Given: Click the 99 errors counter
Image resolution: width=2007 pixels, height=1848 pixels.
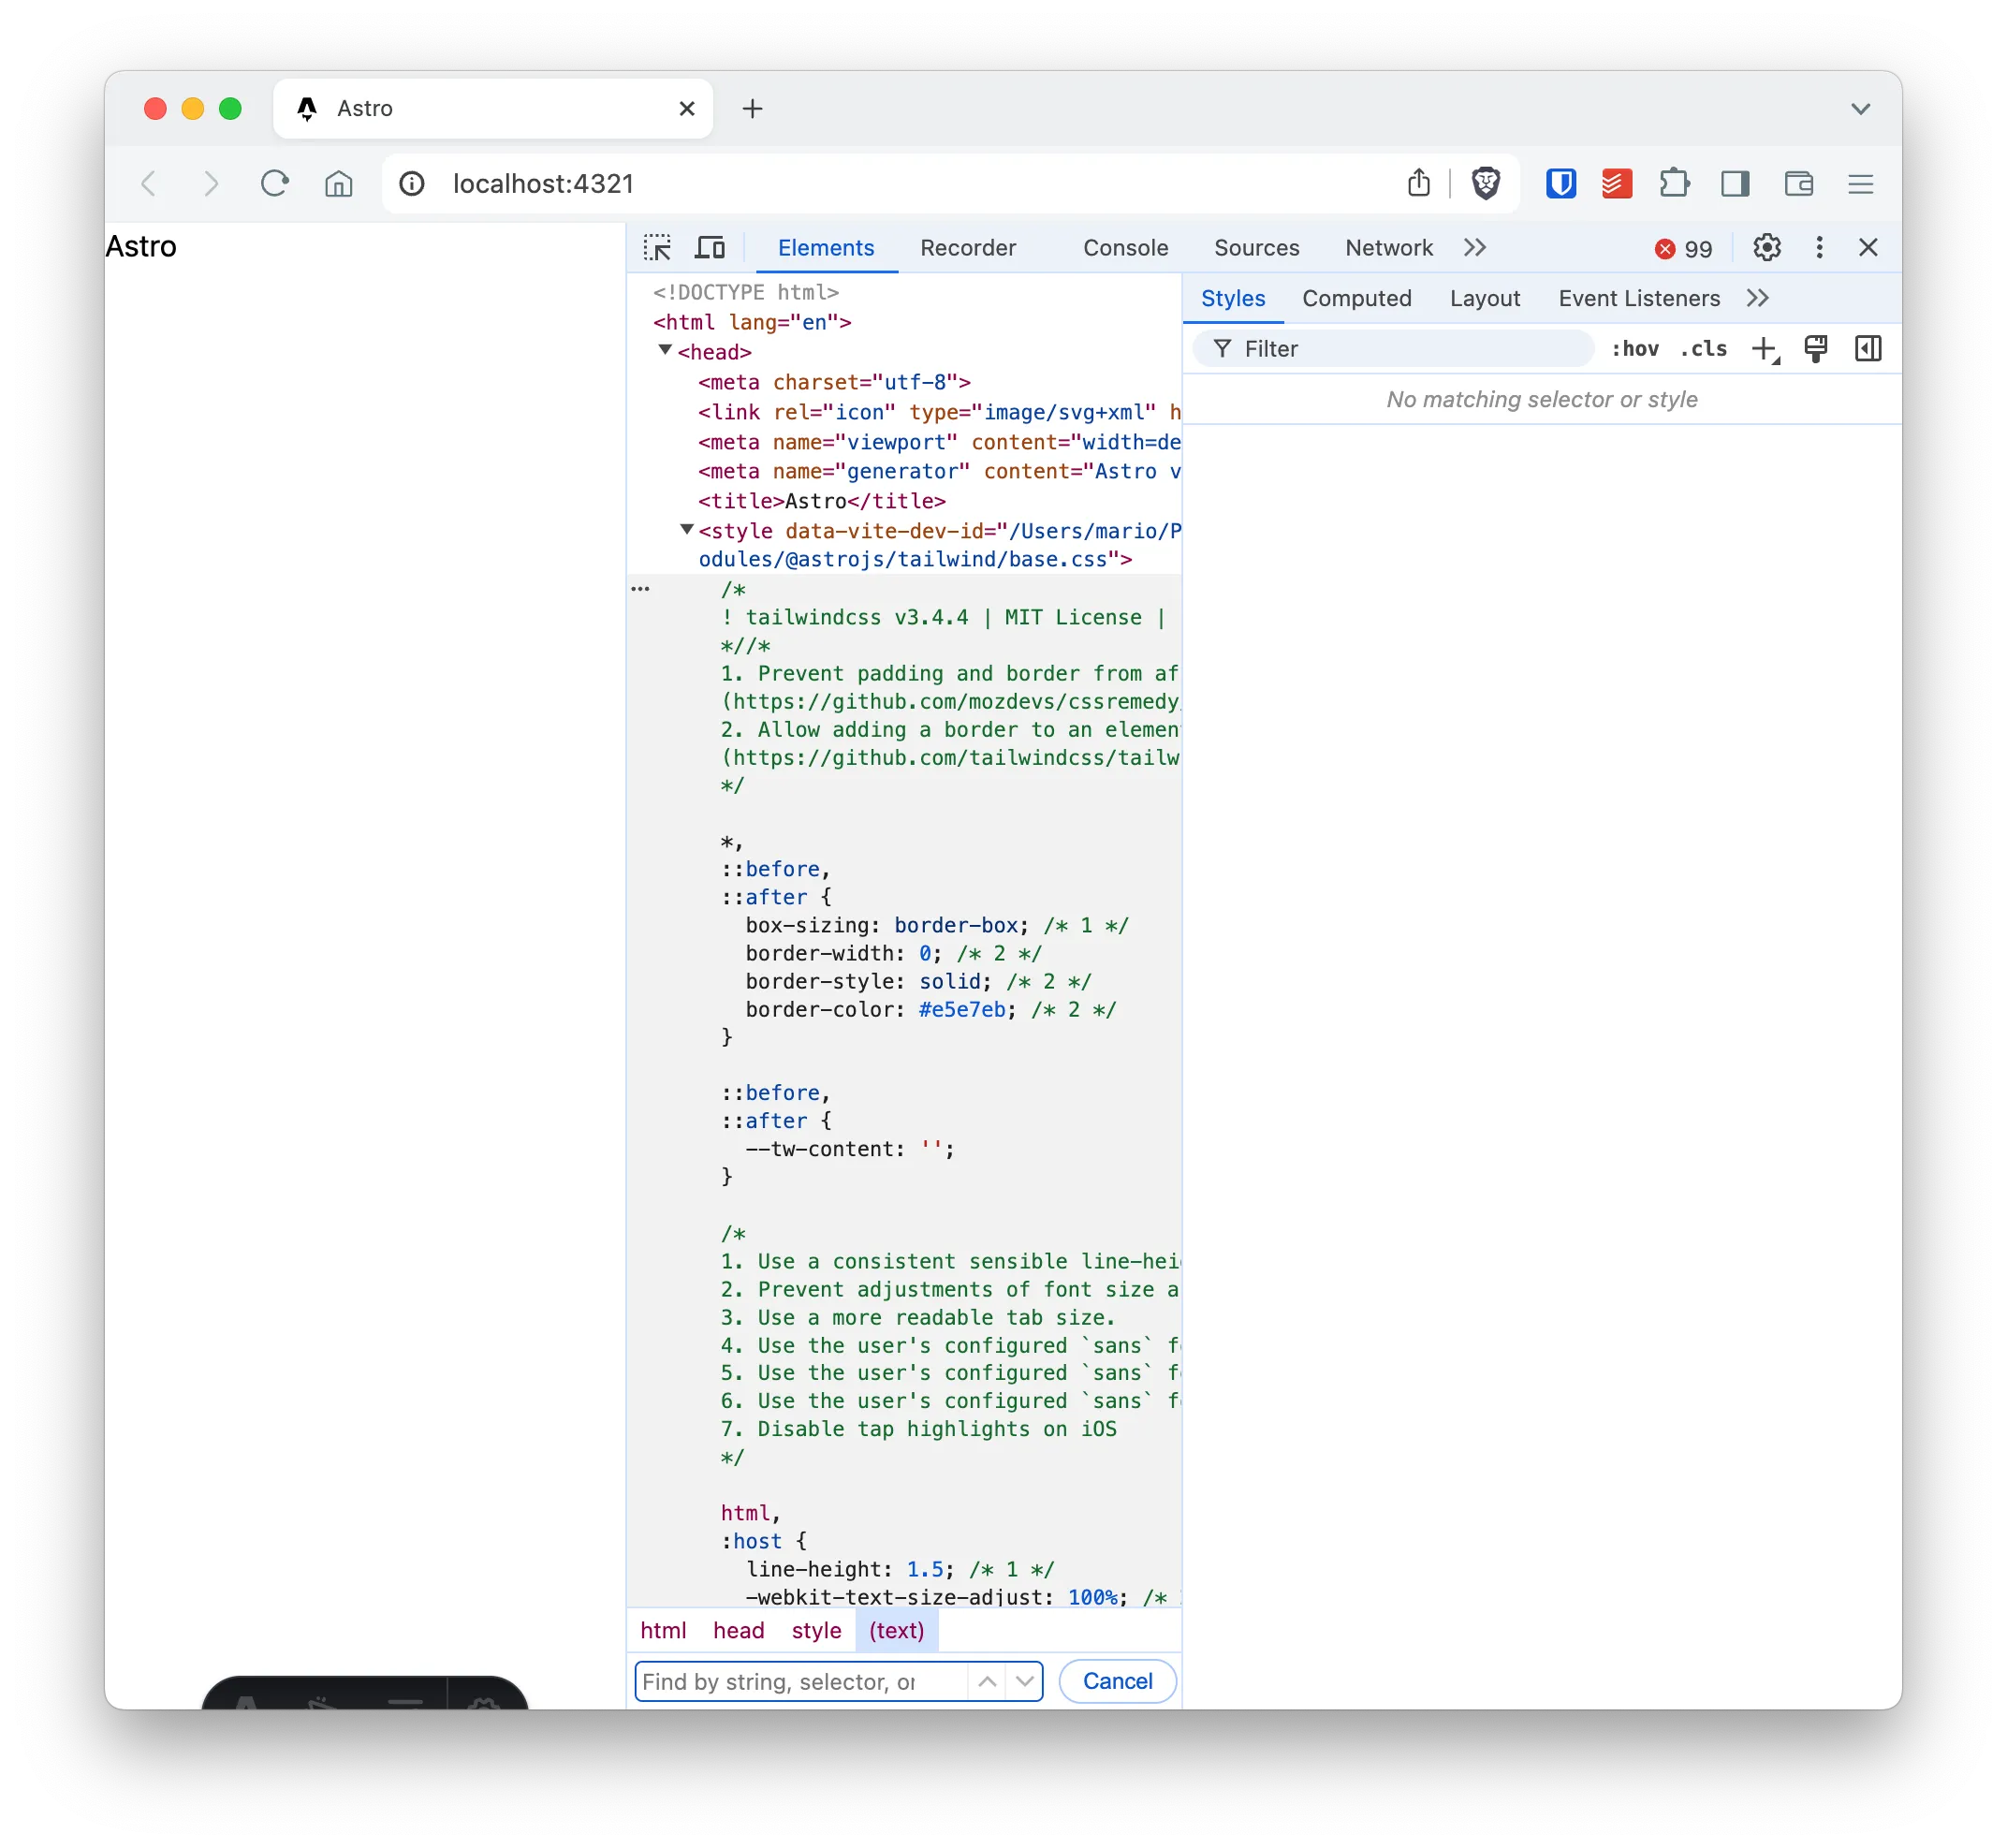Looking at the screenshot, I should (x=1684, y=249).
